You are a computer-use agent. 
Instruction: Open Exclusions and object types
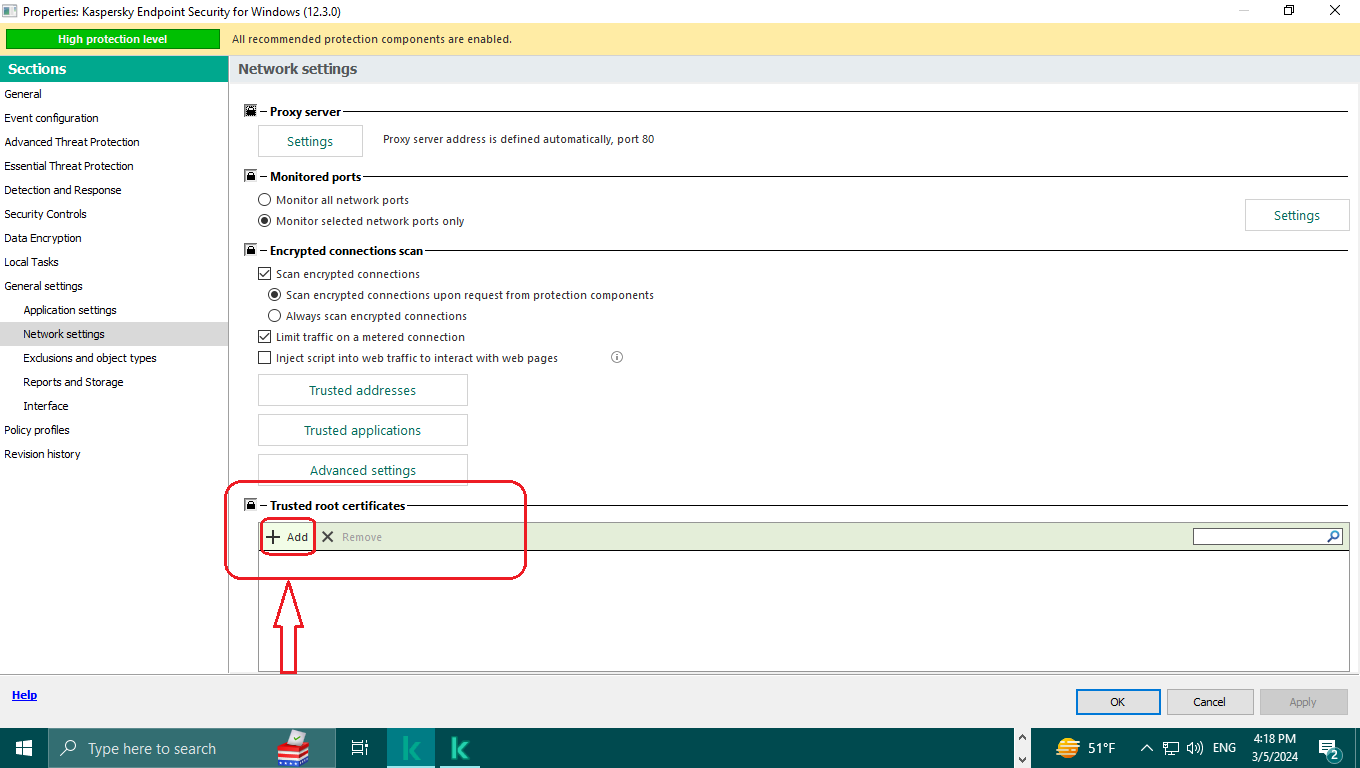tap(114, 358)
